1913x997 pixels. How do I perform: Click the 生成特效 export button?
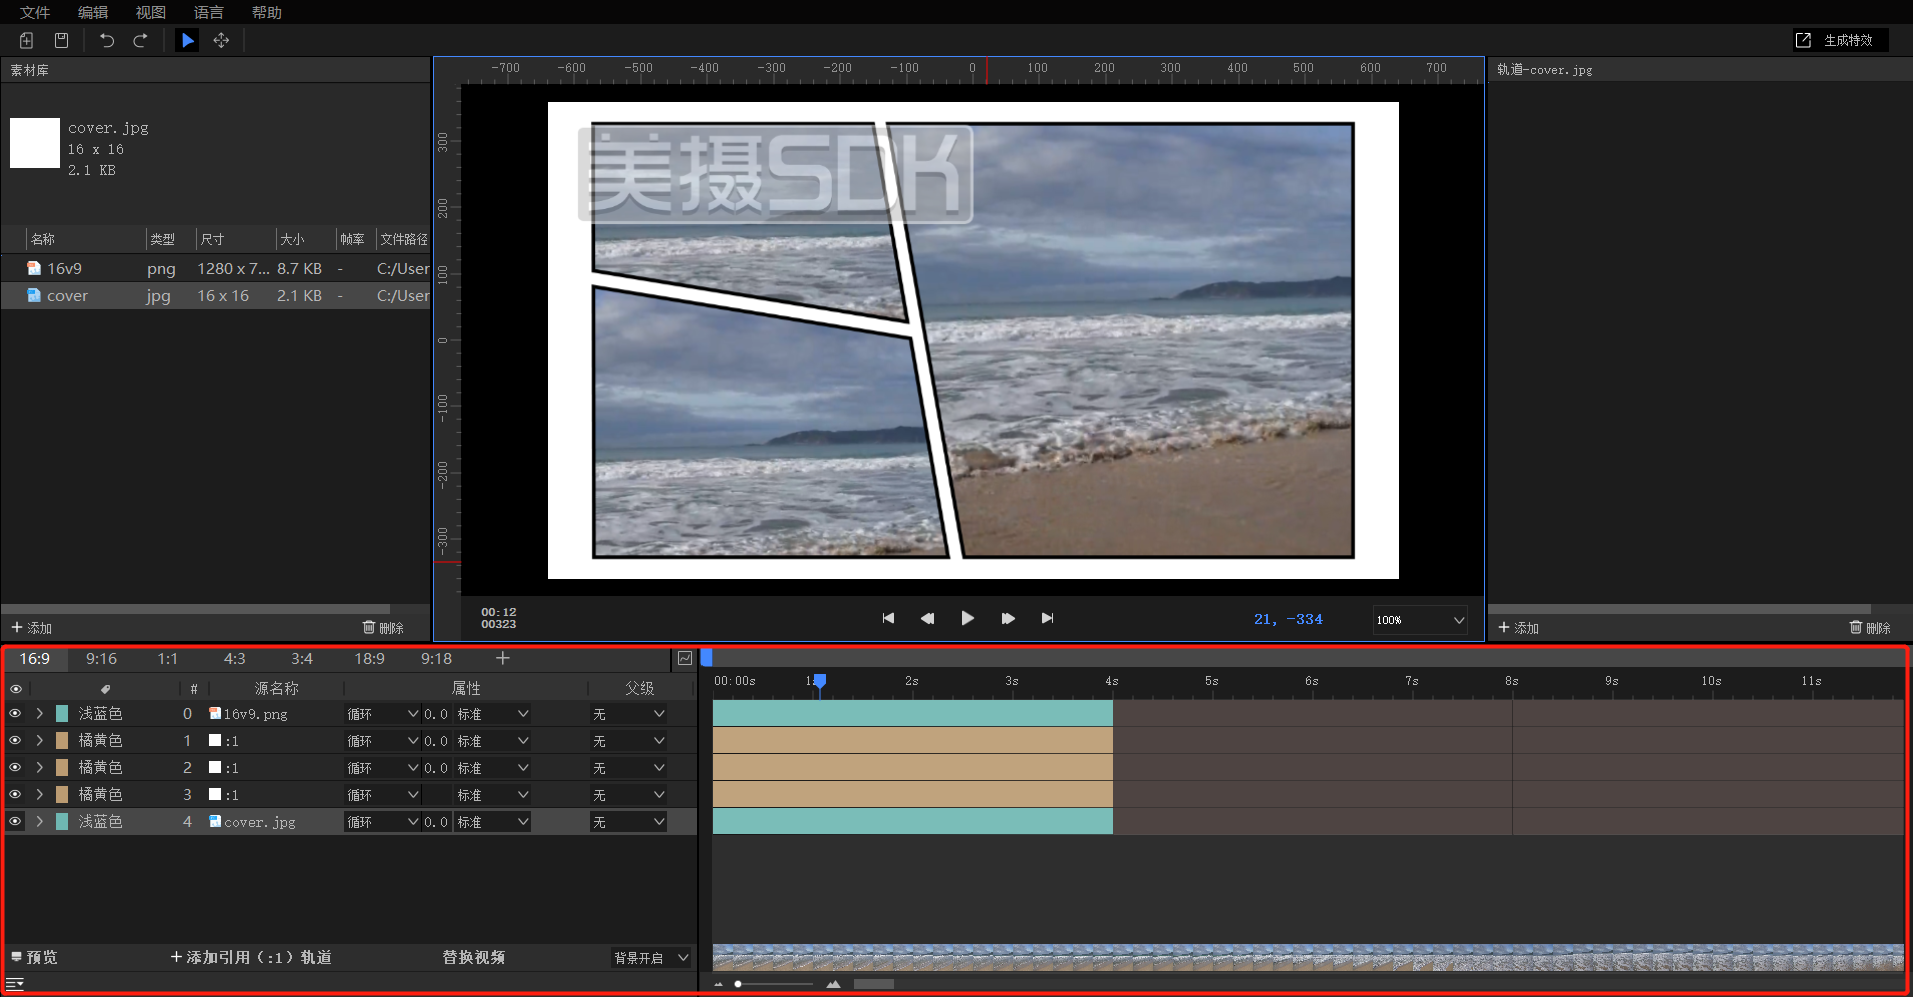pos(1838,40)
